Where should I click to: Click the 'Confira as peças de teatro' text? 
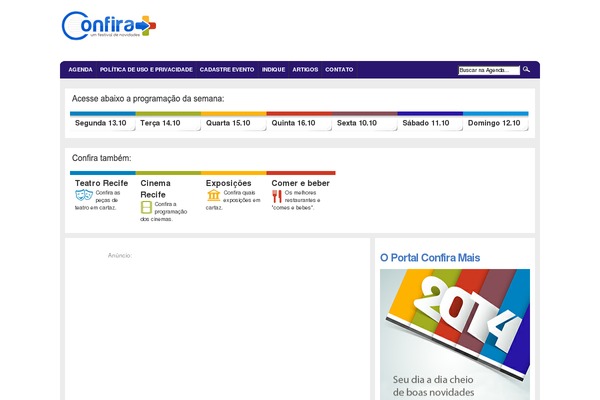click(x=98, y=200)
